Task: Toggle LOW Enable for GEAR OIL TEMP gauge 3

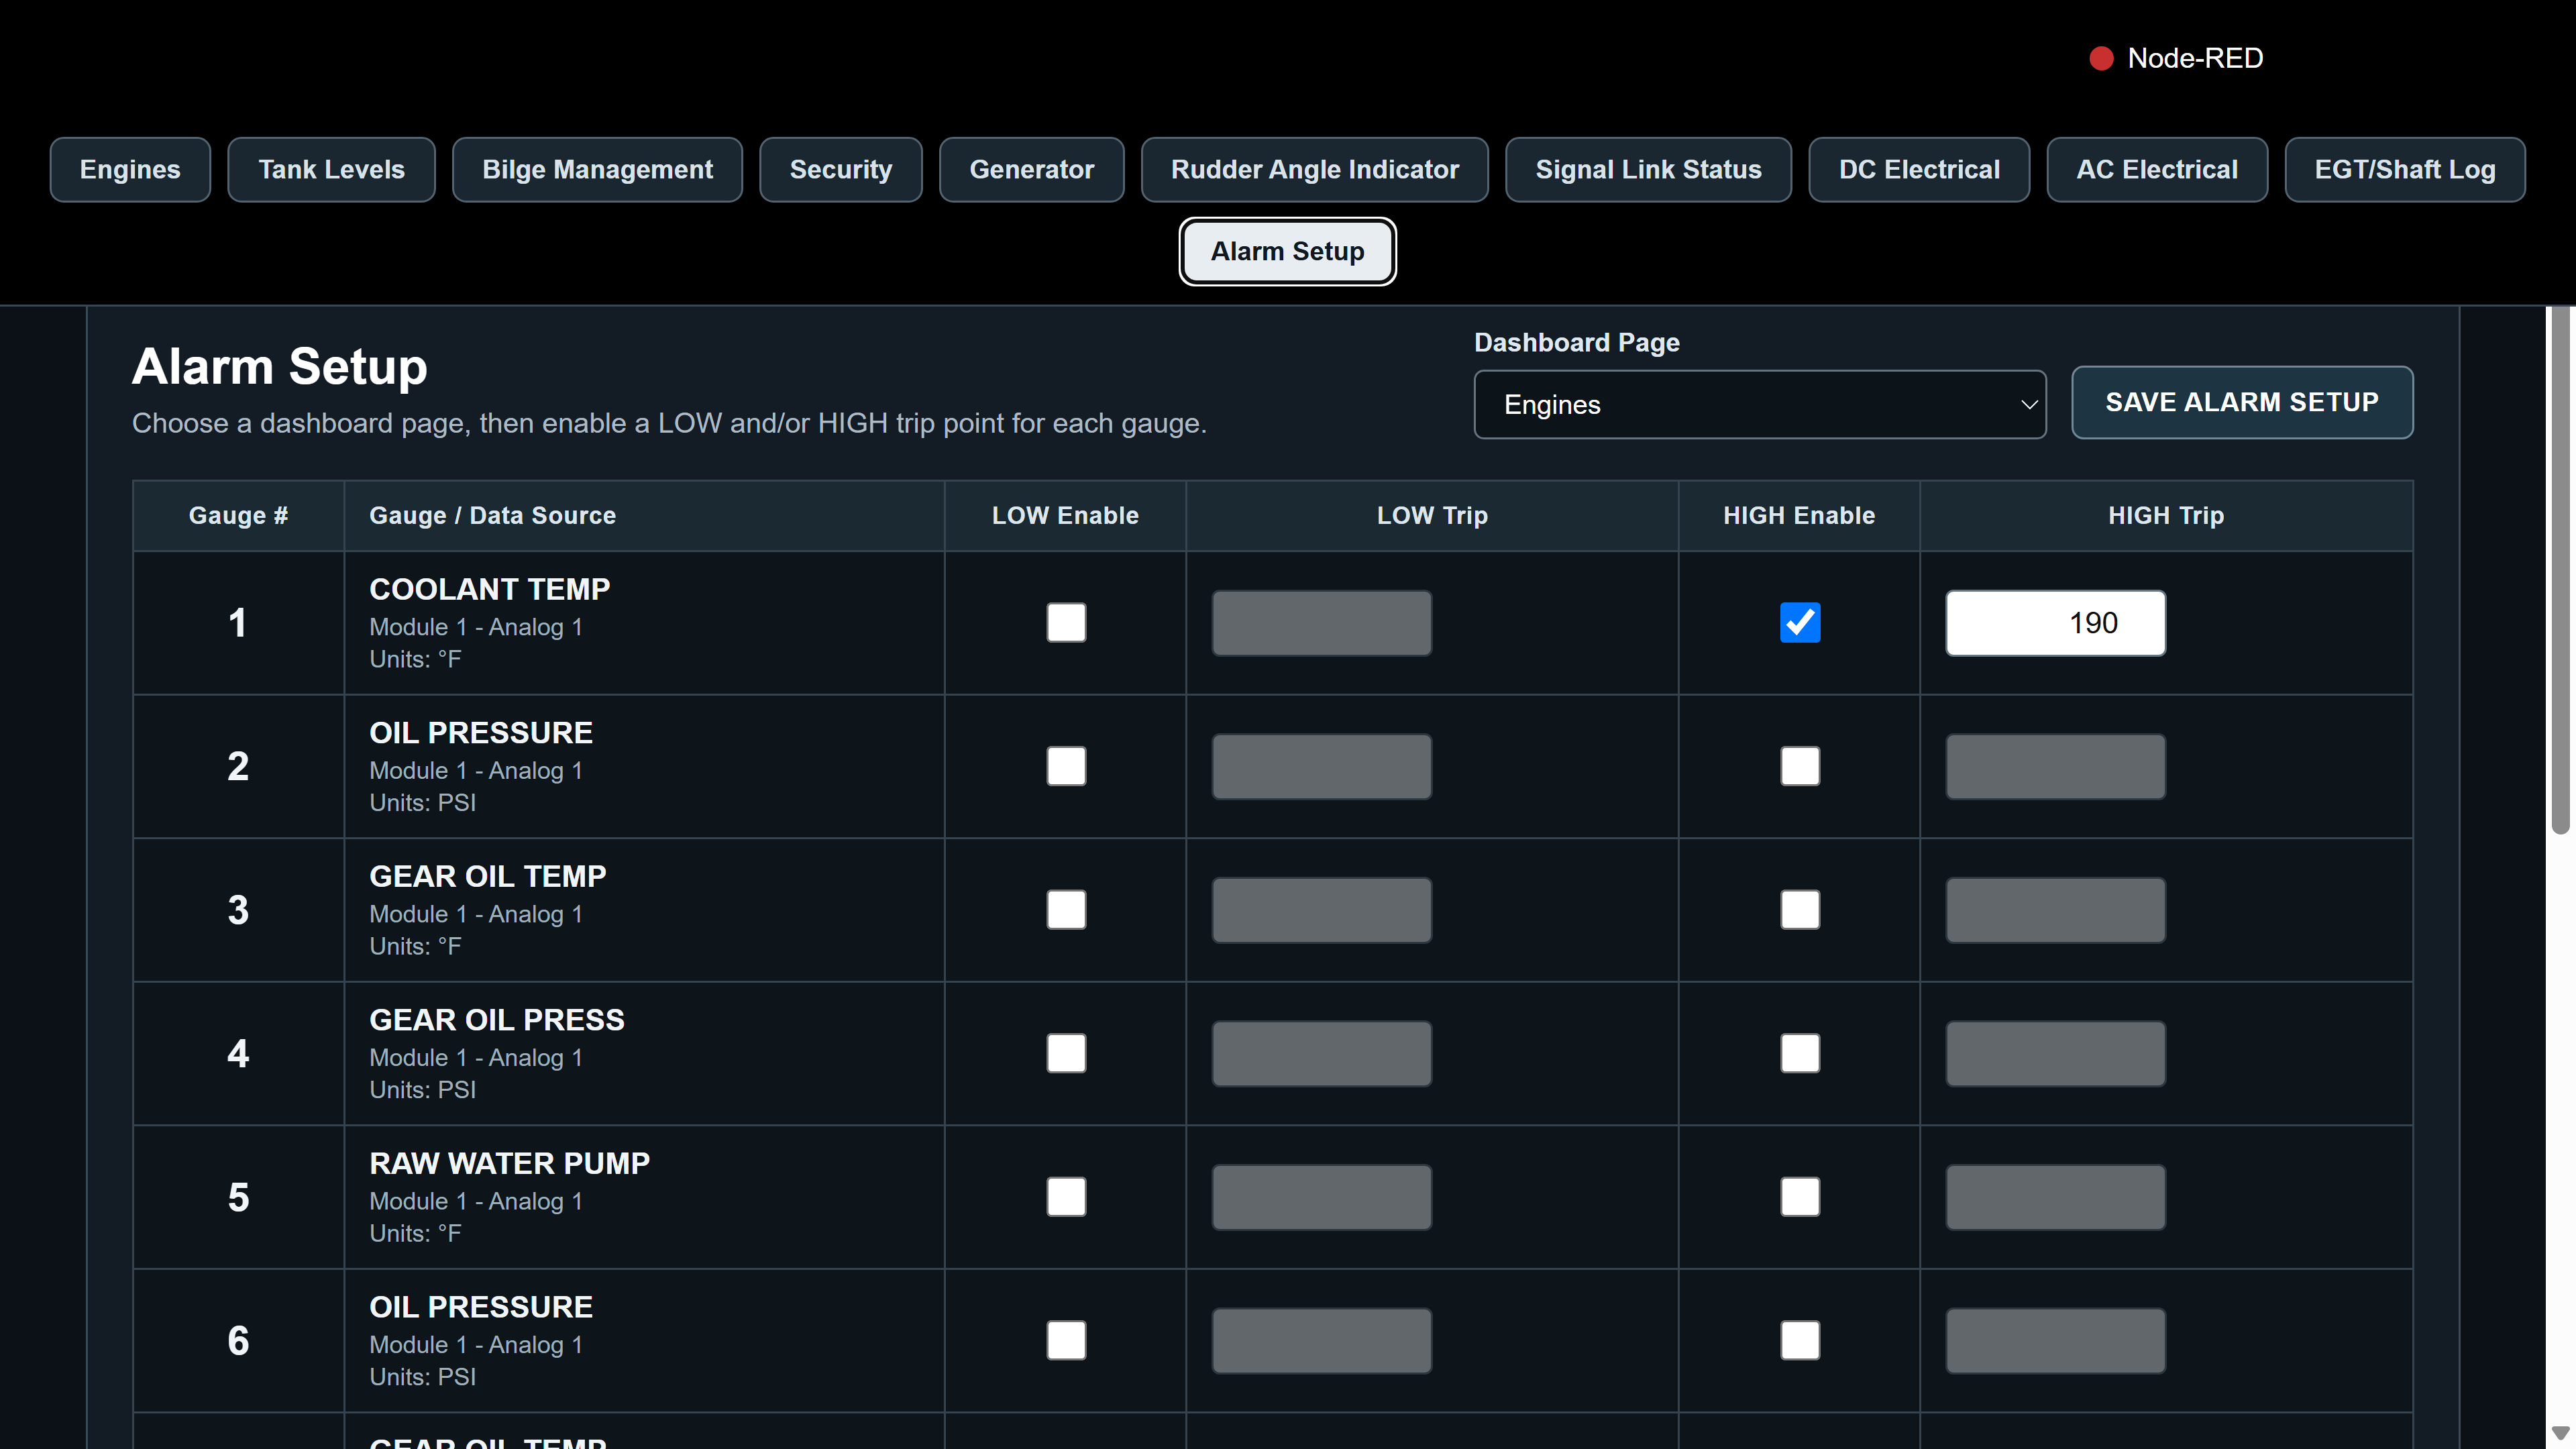Action: click(x=1066, y=910)
